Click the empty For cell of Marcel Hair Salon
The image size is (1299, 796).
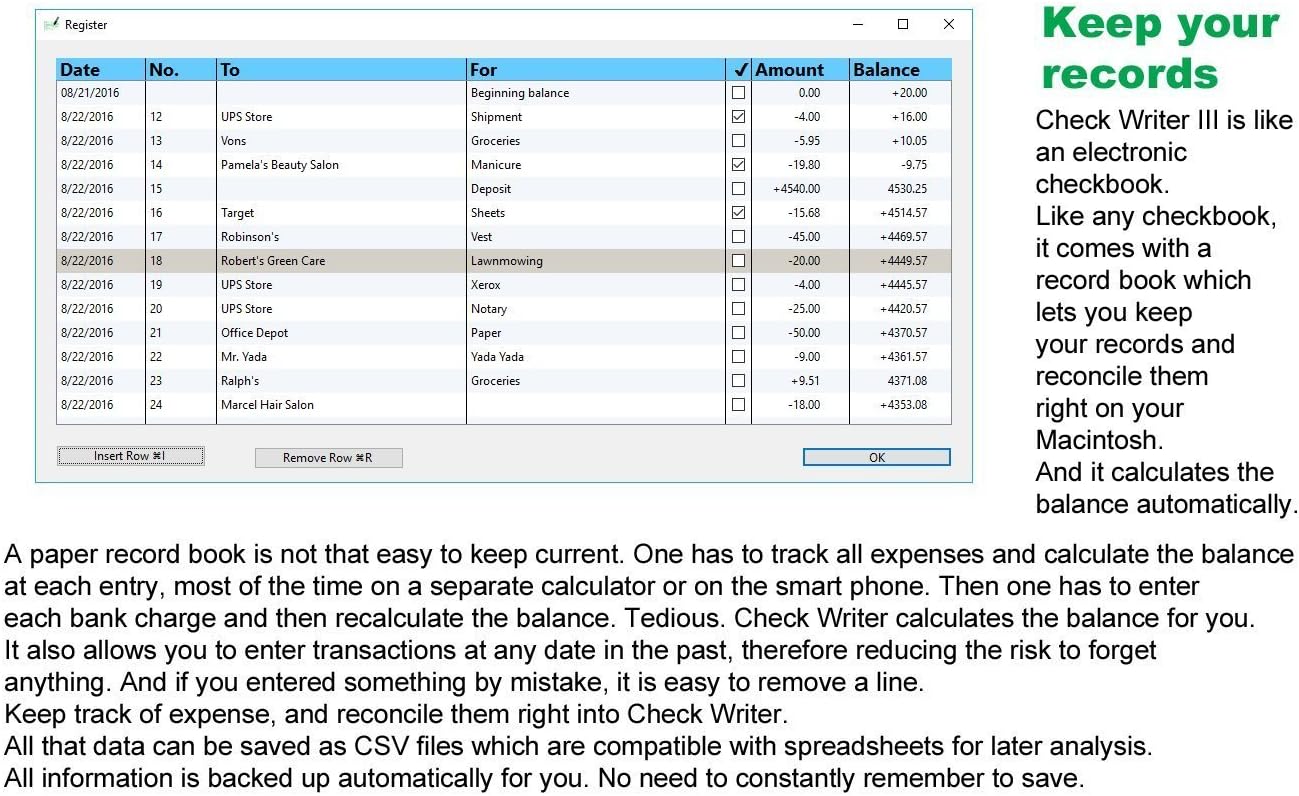point(596,405)
